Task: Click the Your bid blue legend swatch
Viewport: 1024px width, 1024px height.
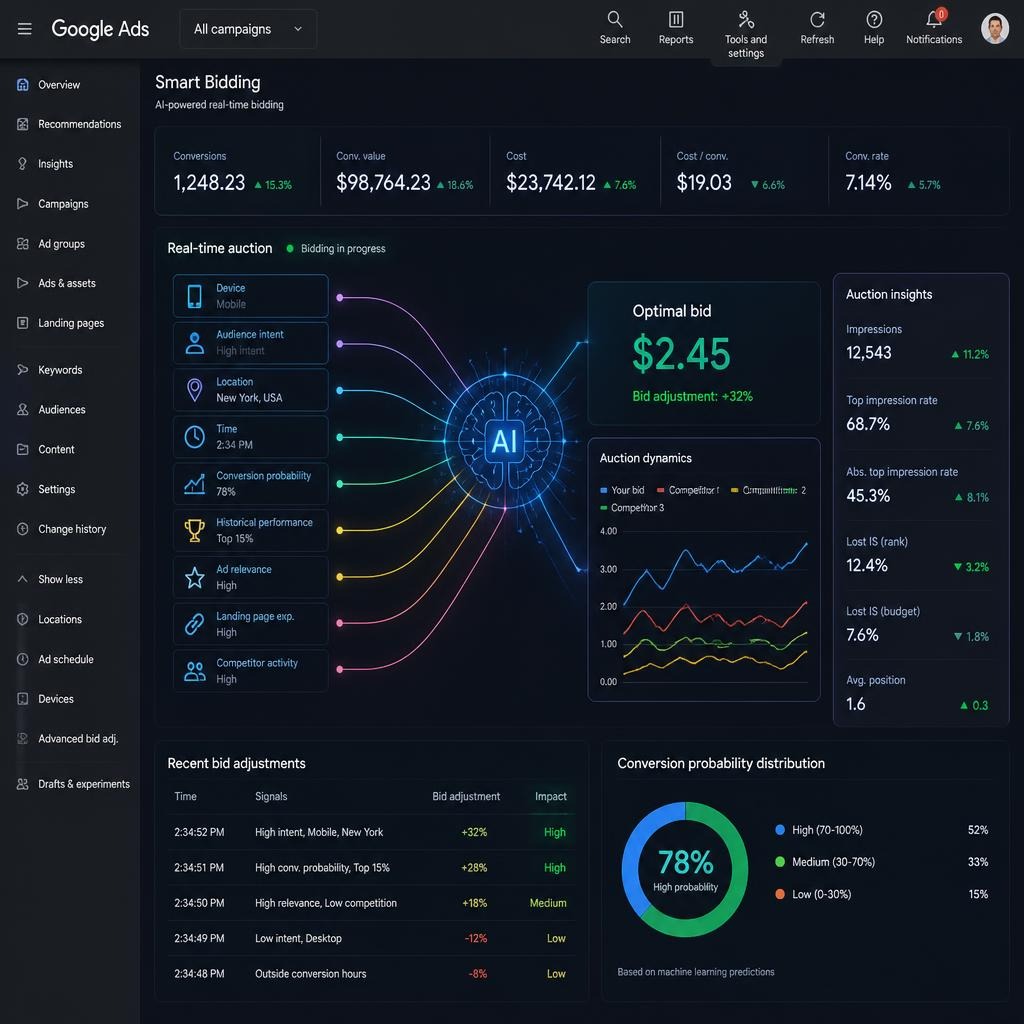Action: pyautogui.click(x=603, y=490)
